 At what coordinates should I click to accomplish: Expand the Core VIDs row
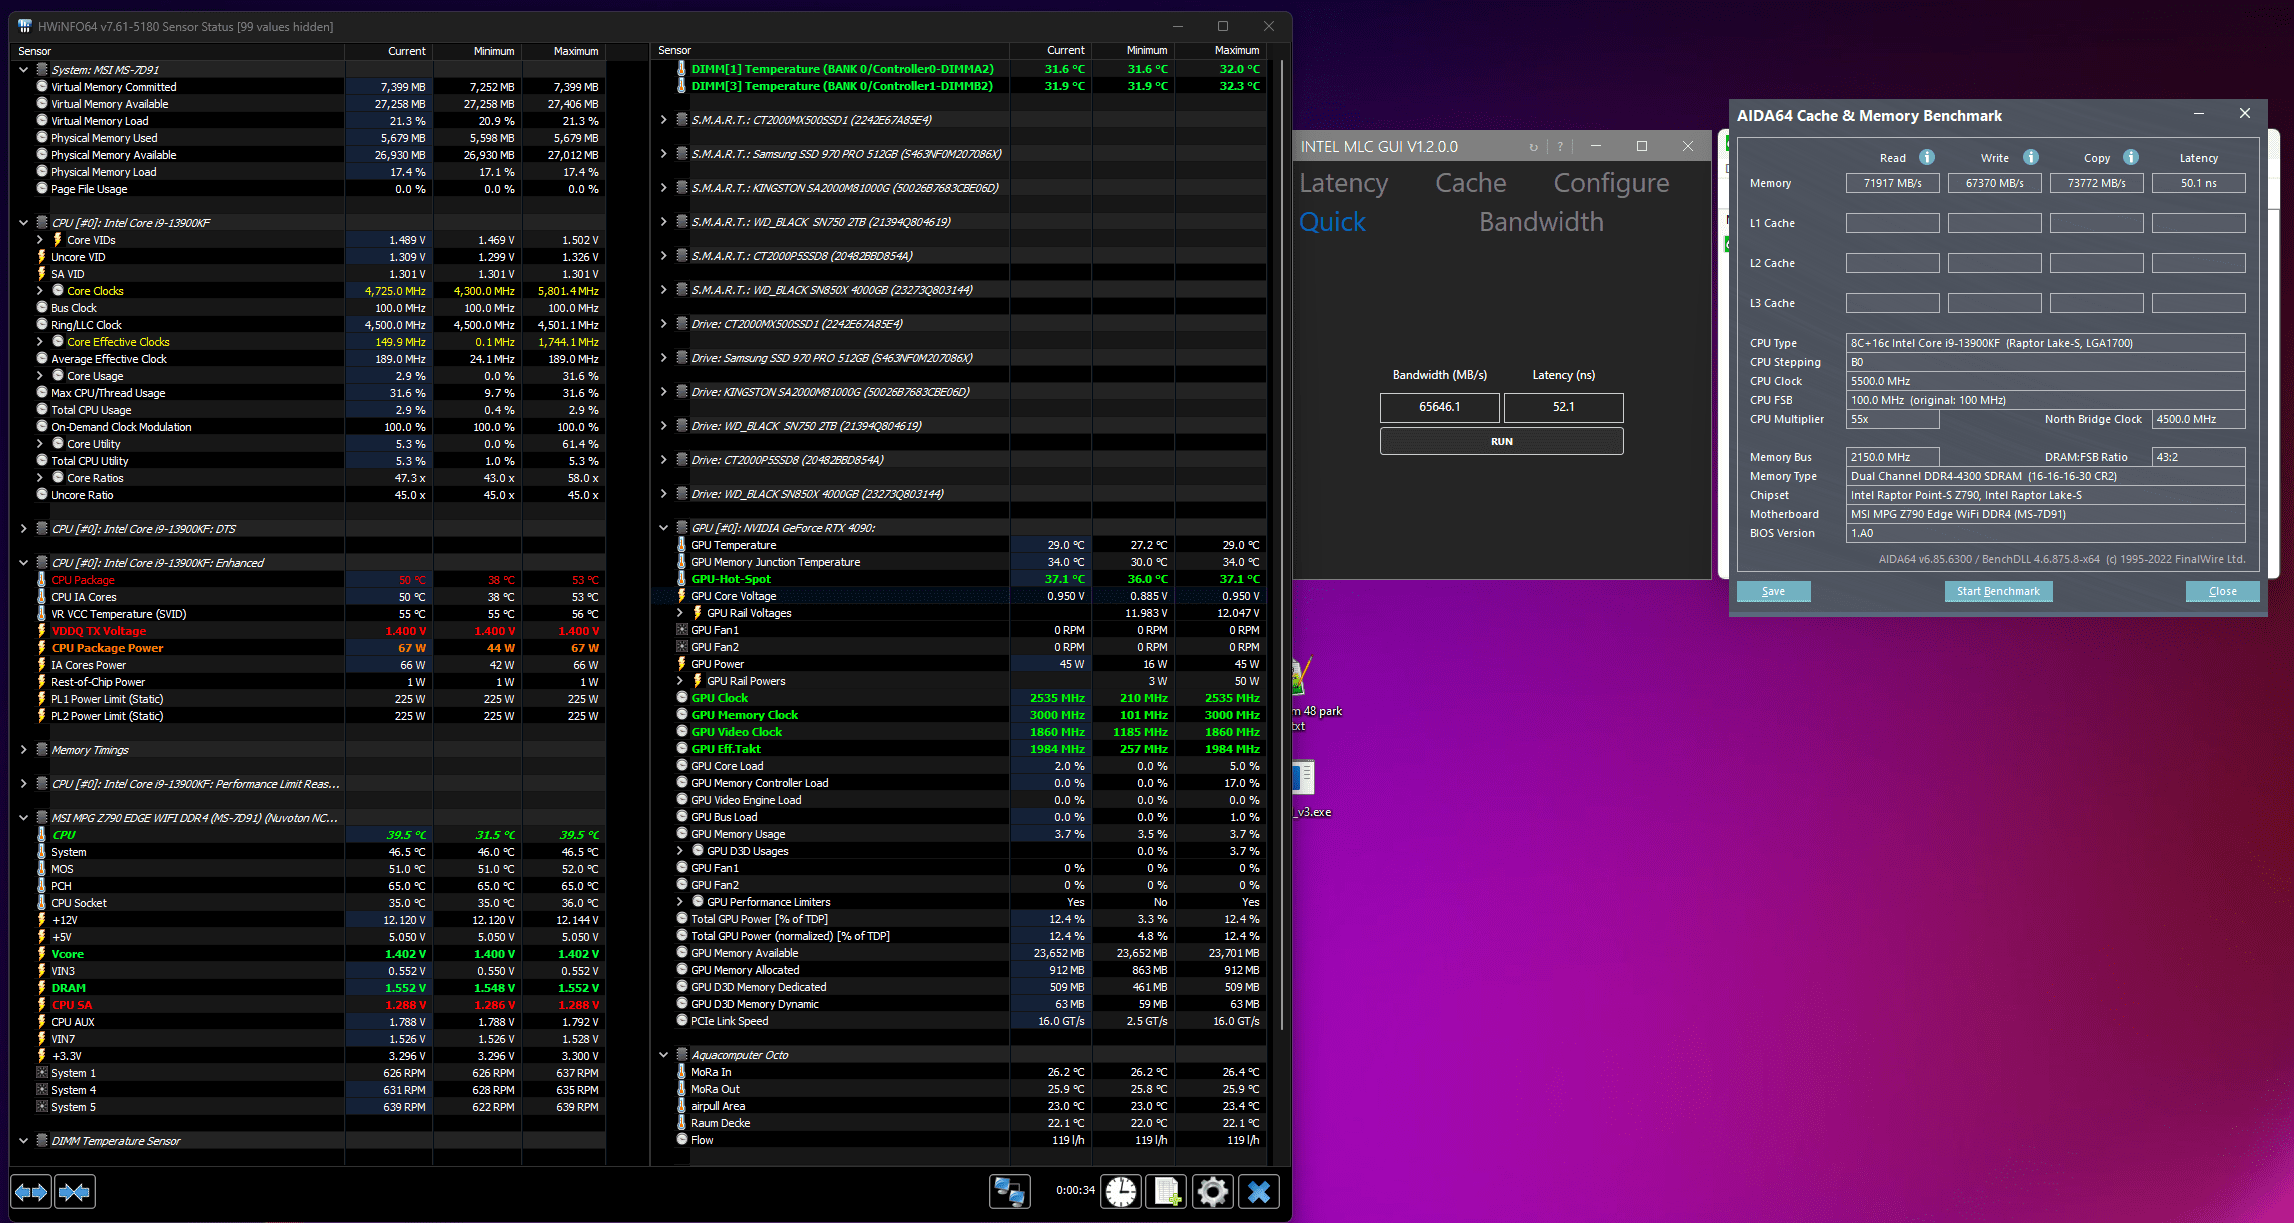40,240
